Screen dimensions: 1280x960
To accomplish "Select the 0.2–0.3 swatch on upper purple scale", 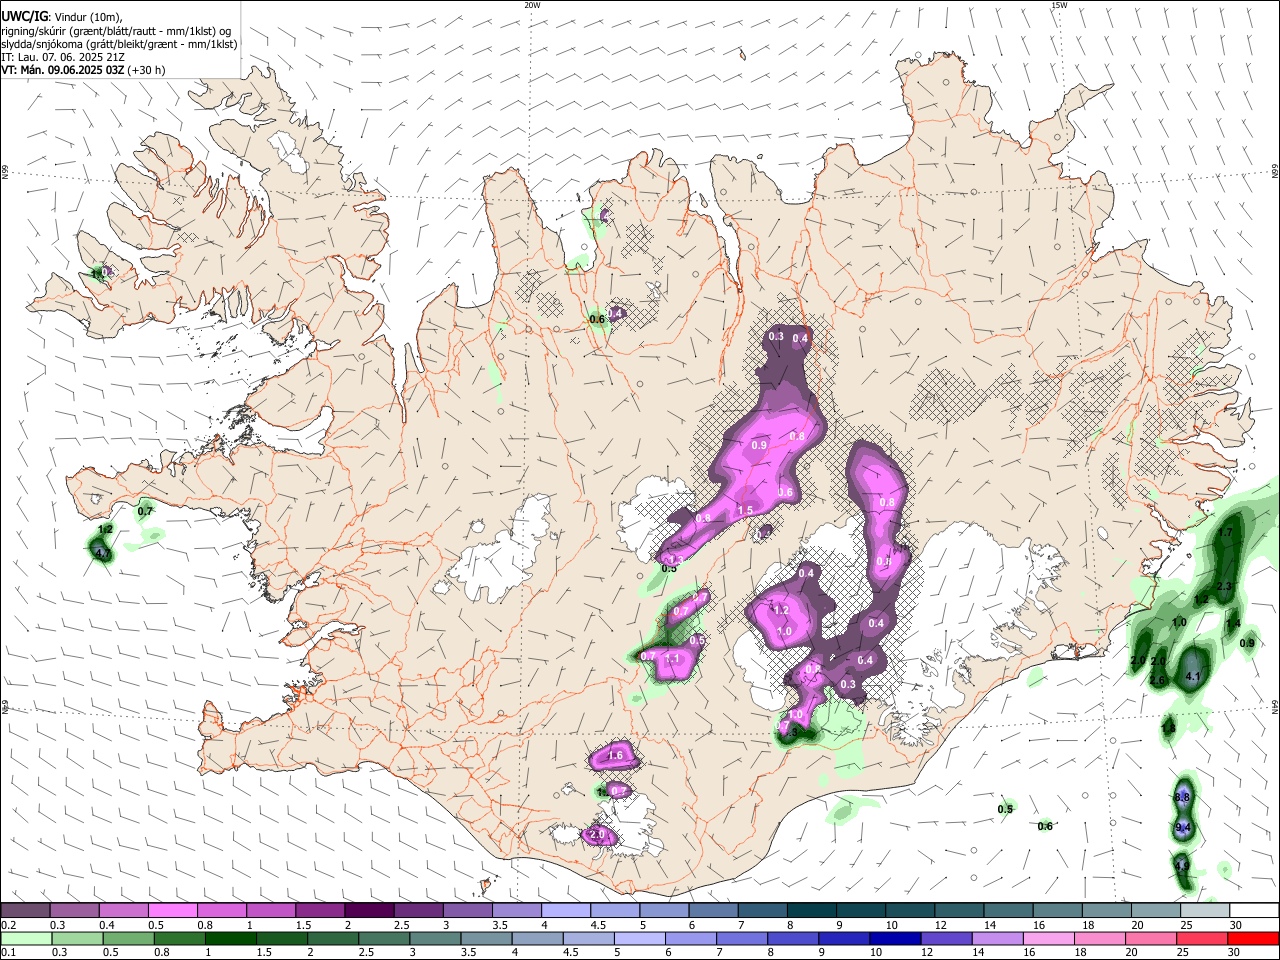I will (25, 911).
